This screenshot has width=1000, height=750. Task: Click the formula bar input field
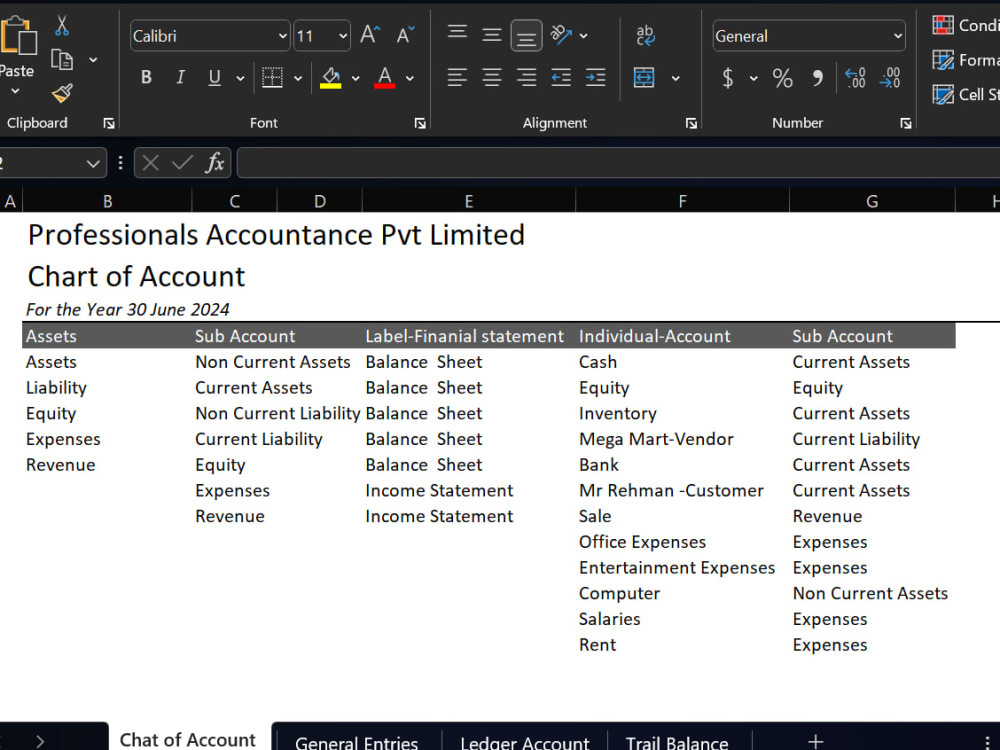[619, 163]
